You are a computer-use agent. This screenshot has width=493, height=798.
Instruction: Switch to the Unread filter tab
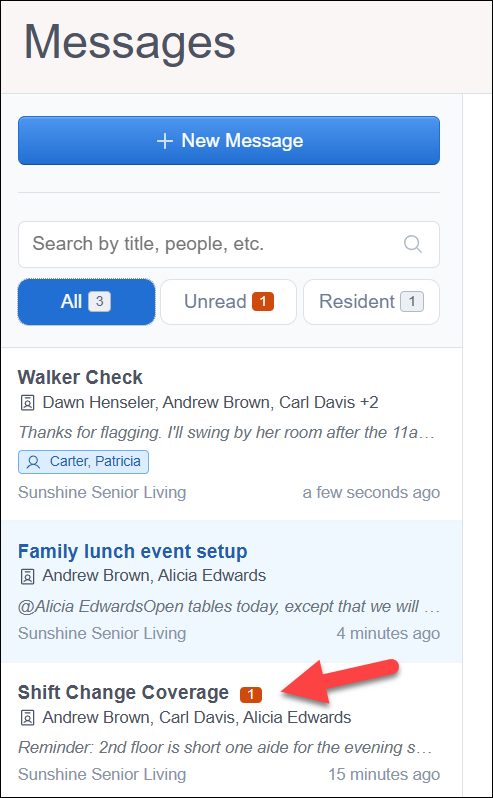(x=228, y=302)
